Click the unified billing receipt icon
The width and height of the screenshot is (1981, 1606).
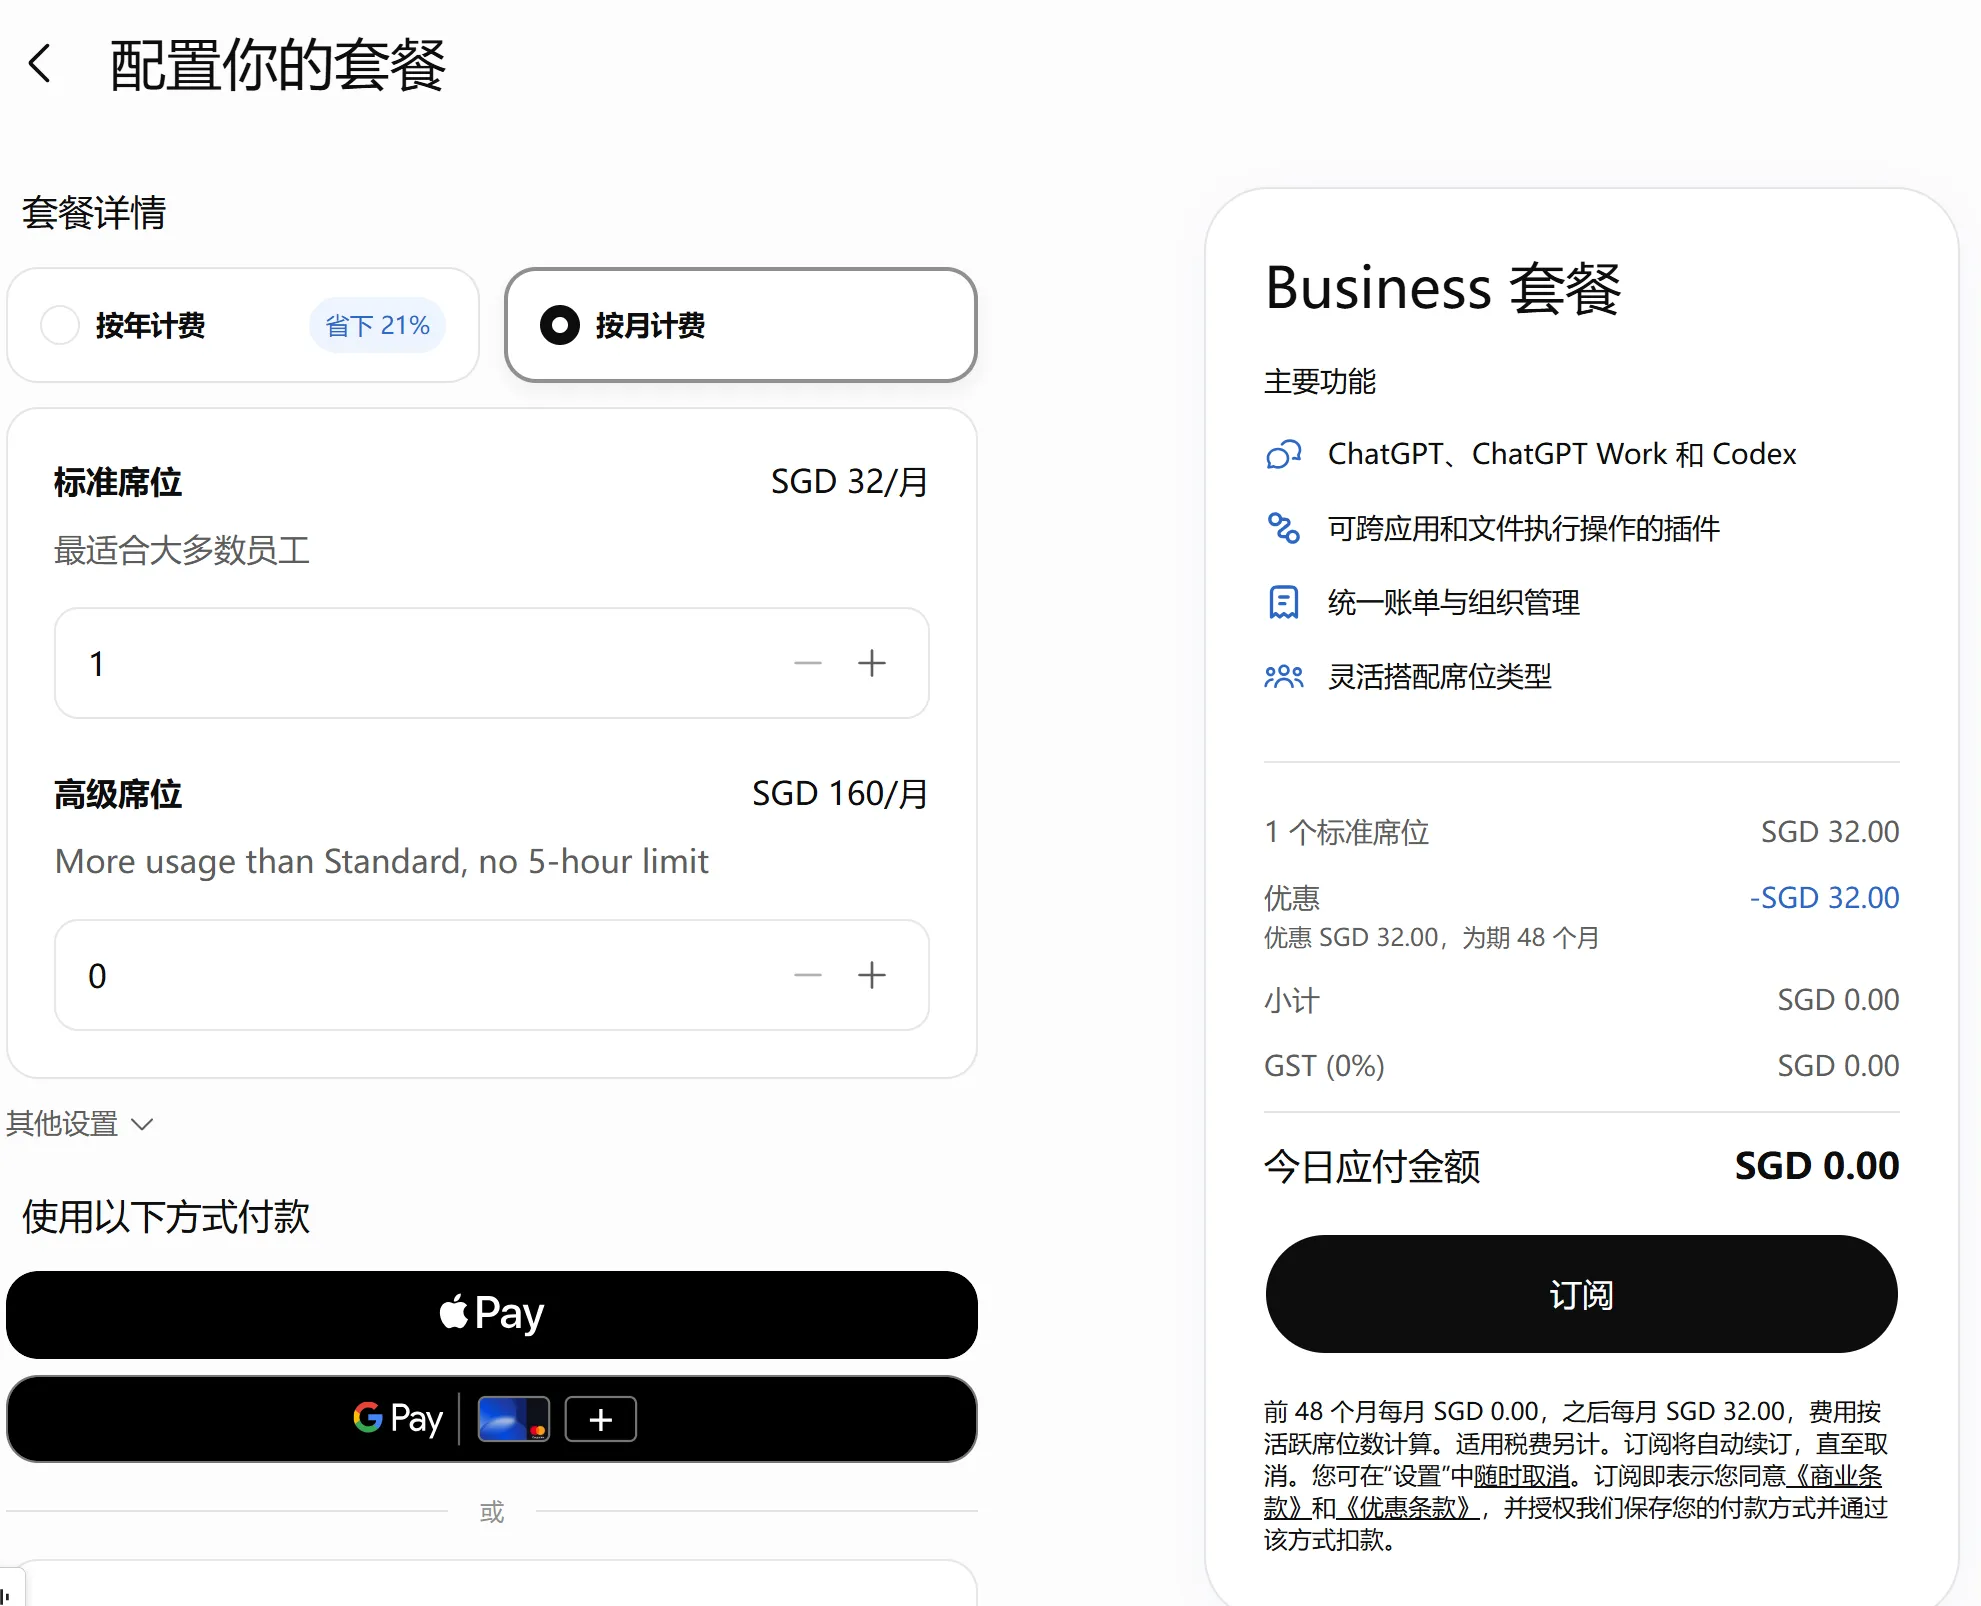(x=1284, y=602)
